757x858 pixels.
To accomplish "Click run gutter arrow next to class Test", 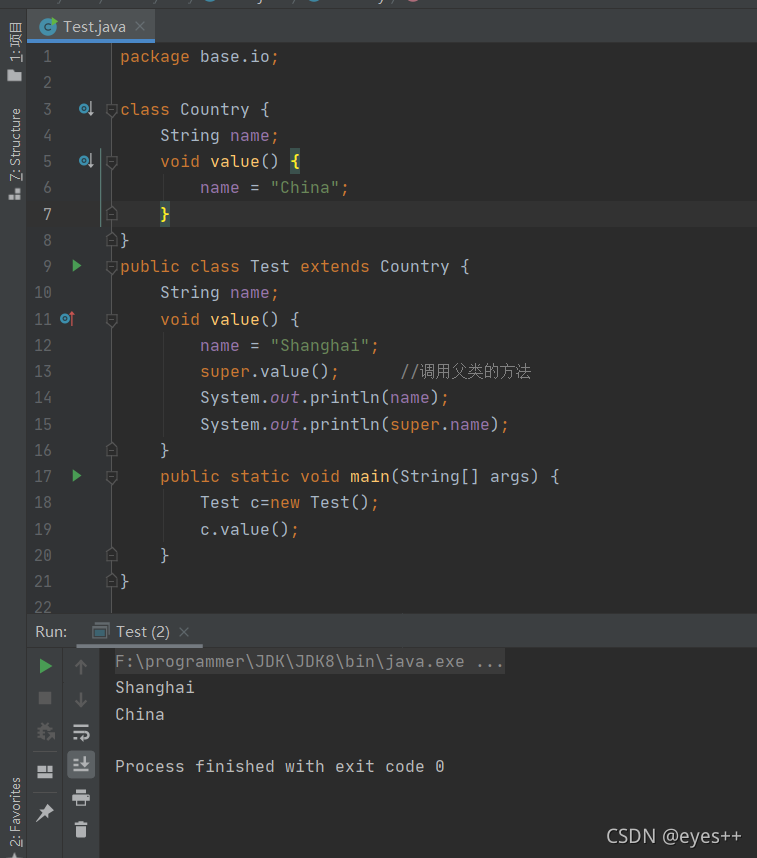I will coord(77,266).
